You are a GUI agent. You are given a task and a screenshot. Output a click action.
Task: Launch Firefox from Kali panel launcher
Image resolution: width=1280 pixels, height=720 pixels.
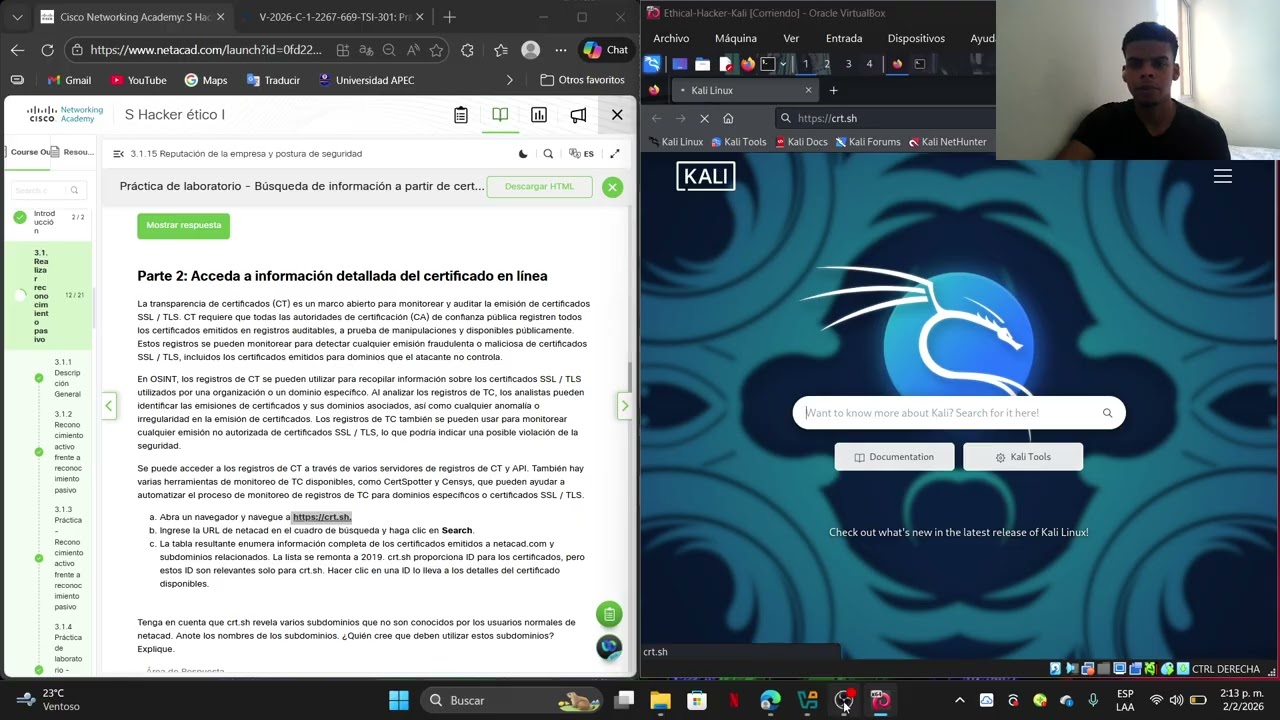coord(746,64)
